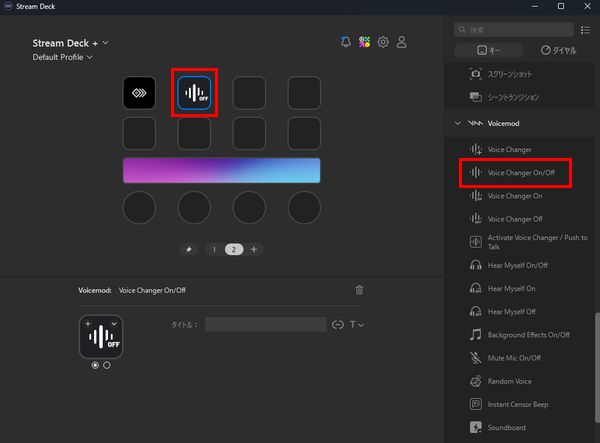Go to page 1
The height and width of the screenshot is (443, 600).
pos(214,249)
